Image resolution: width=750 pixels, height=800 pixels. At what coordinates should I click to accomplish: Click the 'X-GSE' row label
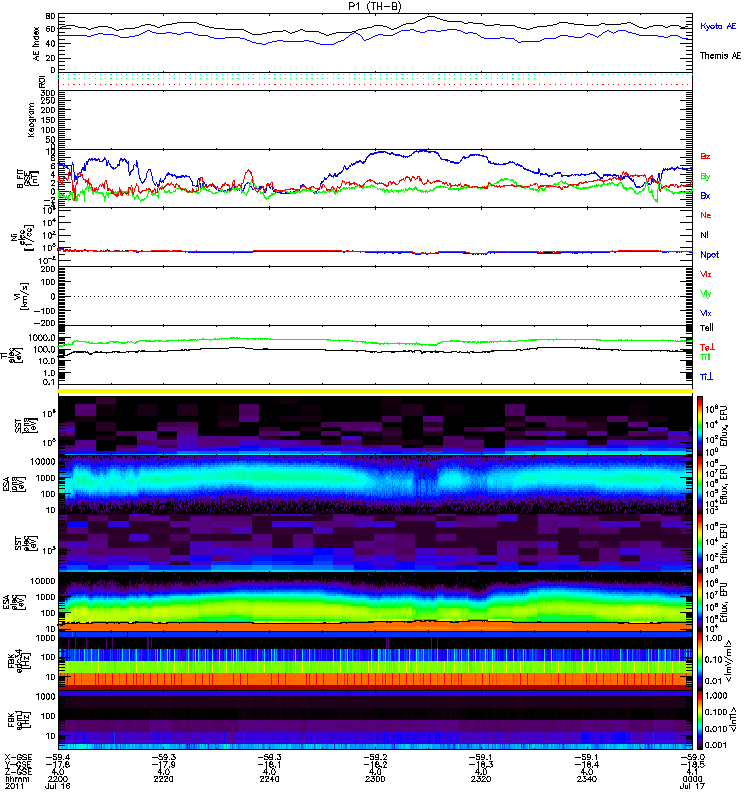click(x=16, y=757)
